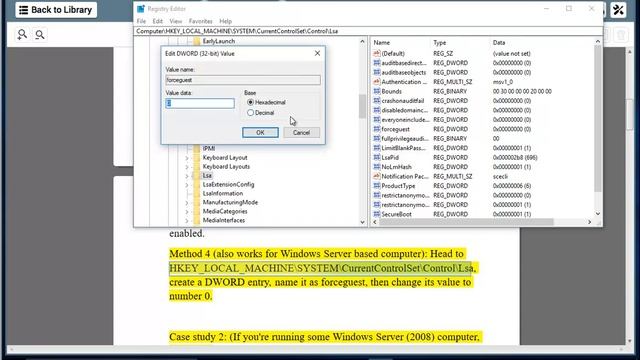Click Cancel in Edit DWORD dialog
Viewport: 640px width, 360px height.
301,133
